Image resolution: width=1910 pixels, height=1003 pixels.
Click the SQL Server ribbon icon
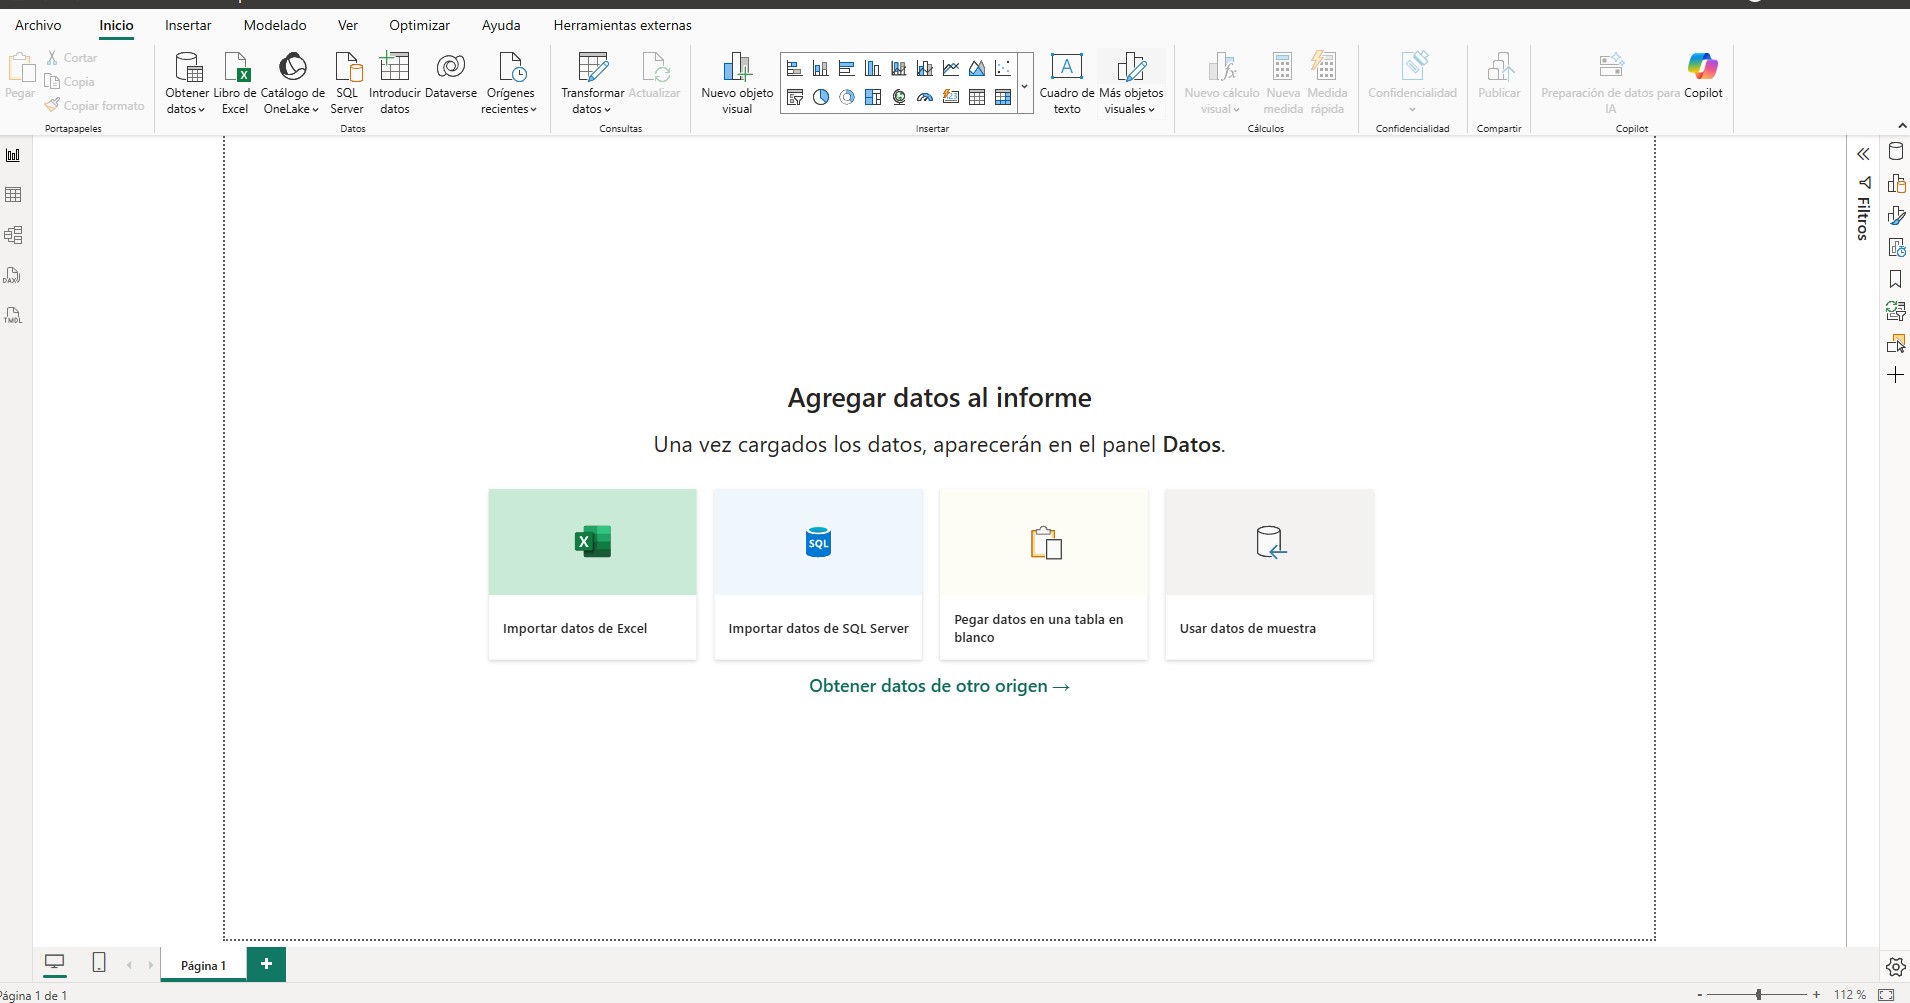[x=347, y=83]
